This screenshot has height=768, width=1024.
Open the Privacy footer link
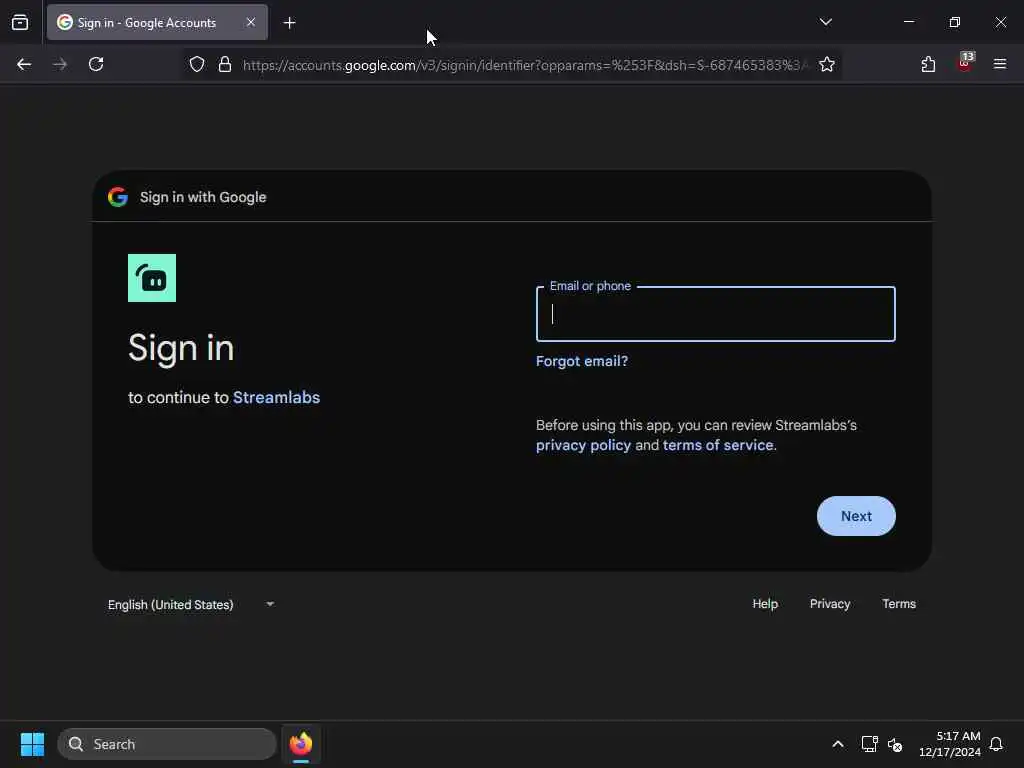click(x=829, y=604)
